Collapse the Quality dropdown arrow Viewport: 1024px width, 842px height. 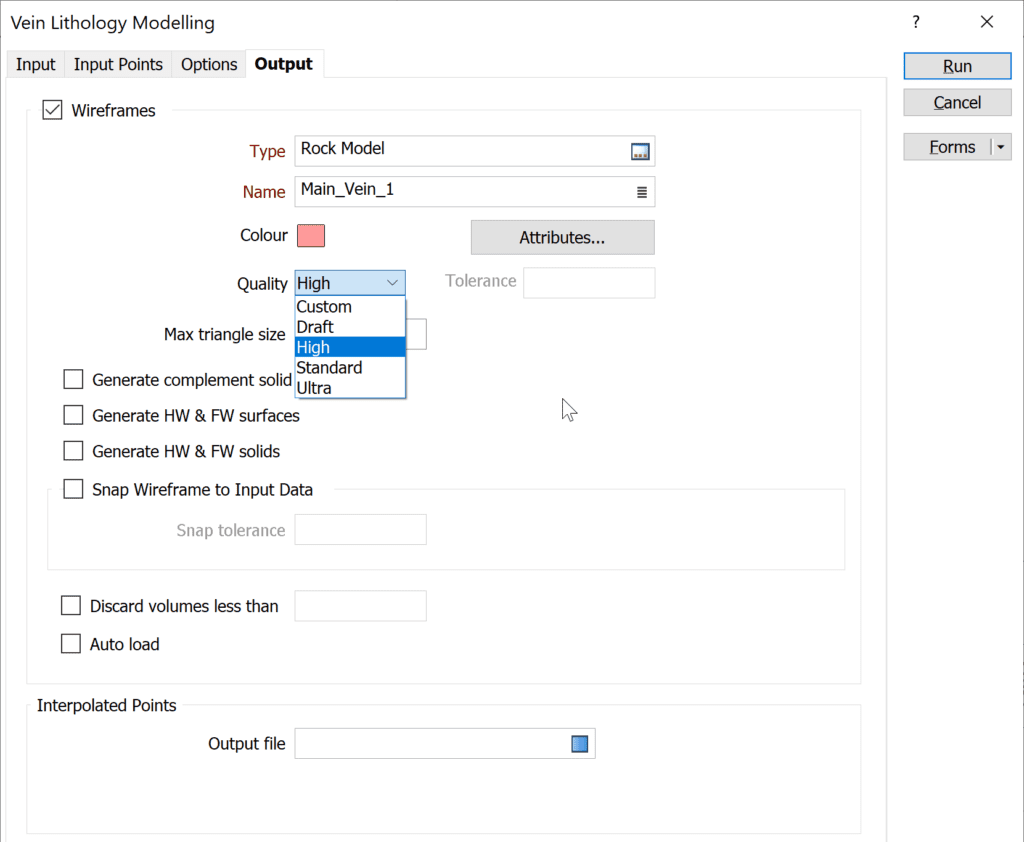click(392, 283)
